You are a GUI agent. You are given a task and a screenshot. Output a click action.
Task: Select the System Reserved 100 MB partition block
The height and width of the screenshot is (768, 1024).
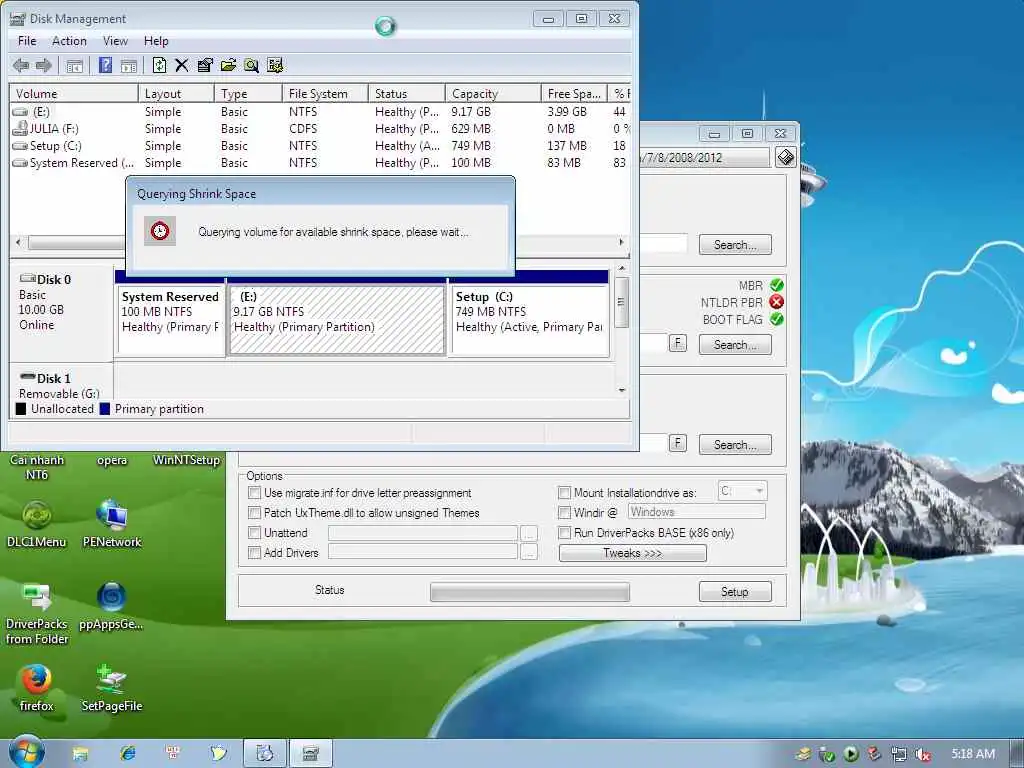(x=170, y=319)
